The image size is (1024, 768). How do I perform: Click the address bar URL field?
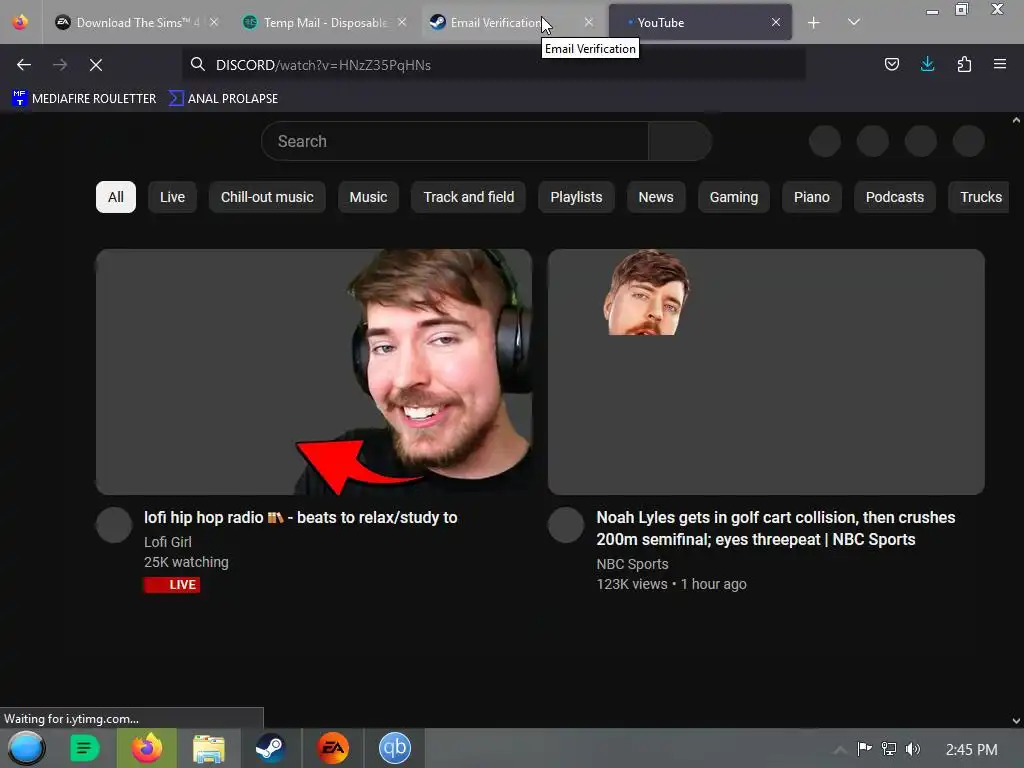493,65
